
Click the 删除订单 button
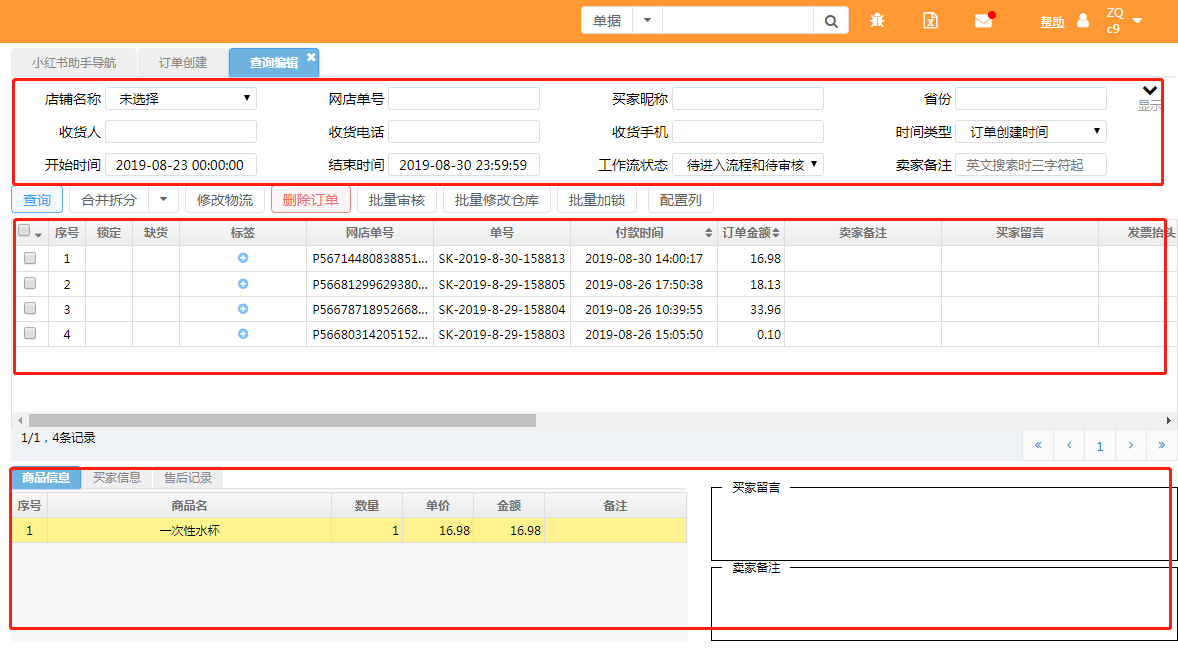click(311, 200)
